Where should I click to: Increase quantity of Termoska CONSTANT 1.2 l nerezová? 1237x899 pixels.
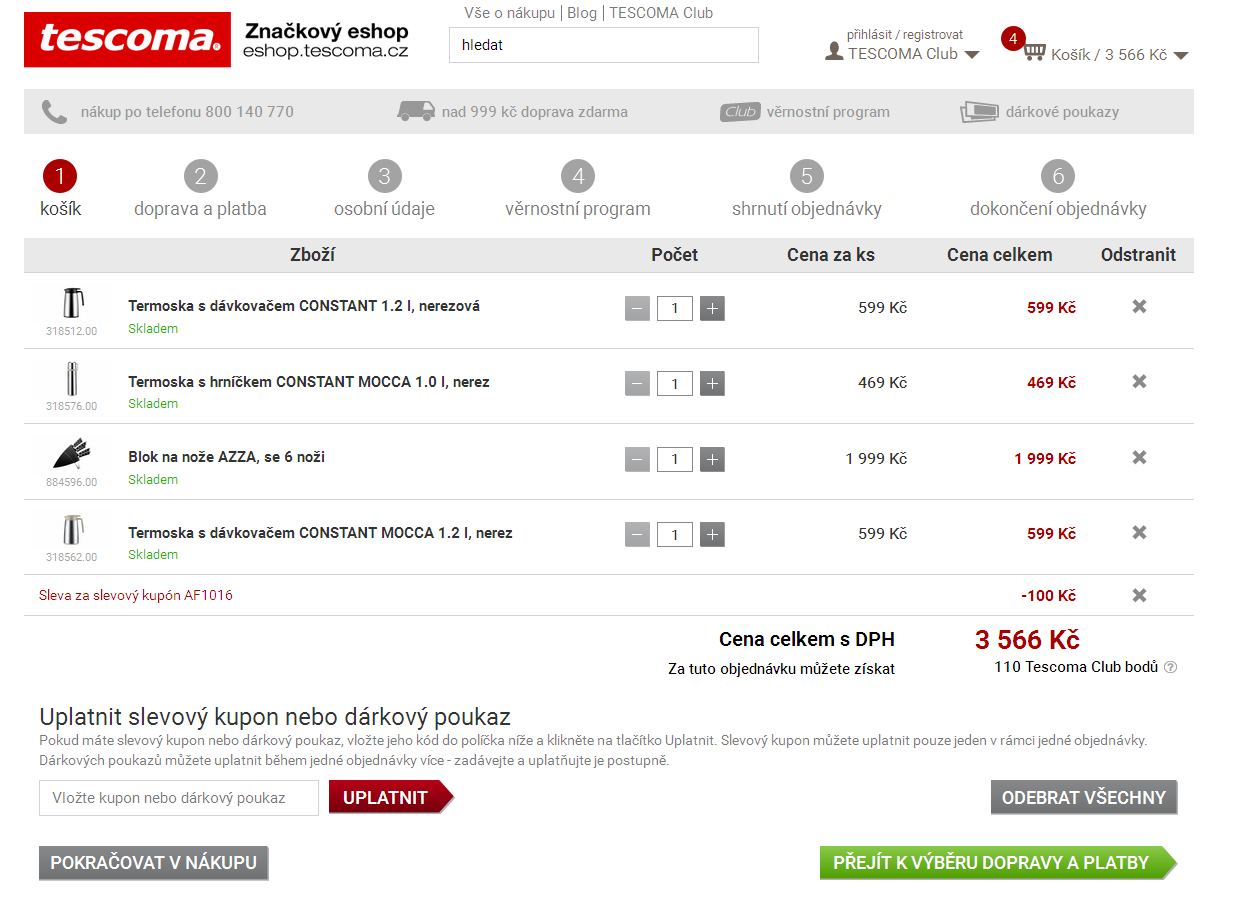click(x=712, y=308)
